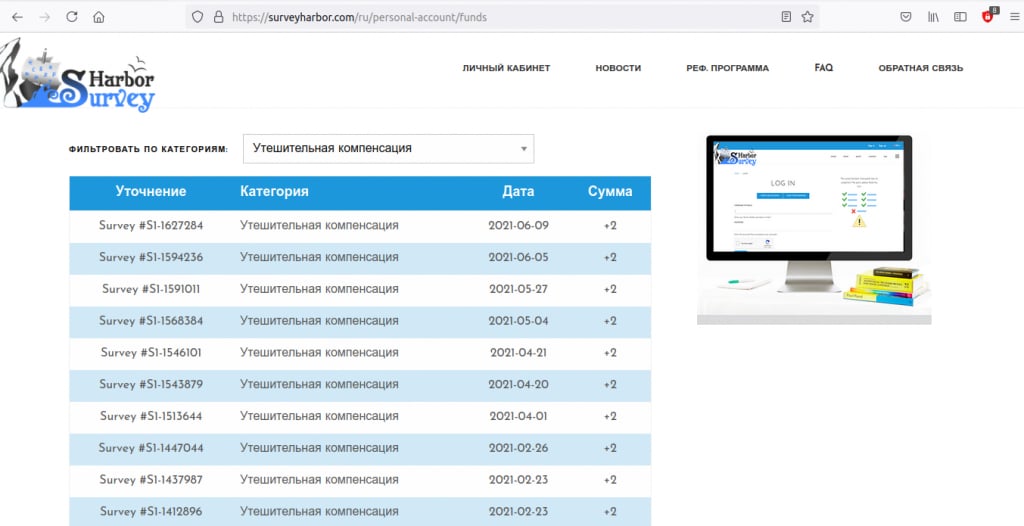Open РЕФ. ПРОГРАММА menu item

tap(728, 68)
